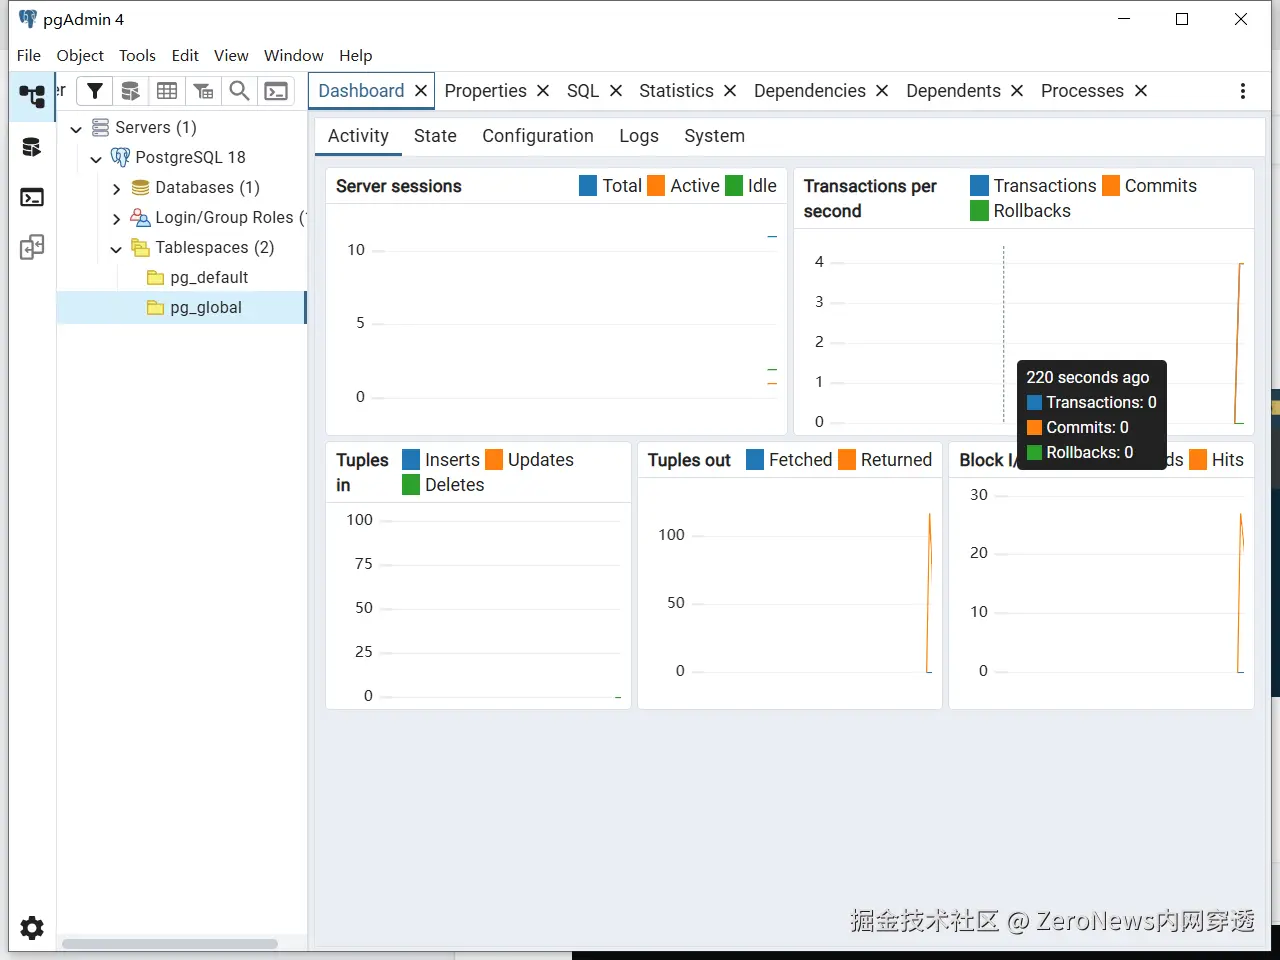Open the Help menu
Screen dimensions: 1280x960
click(x=355, y=55)
